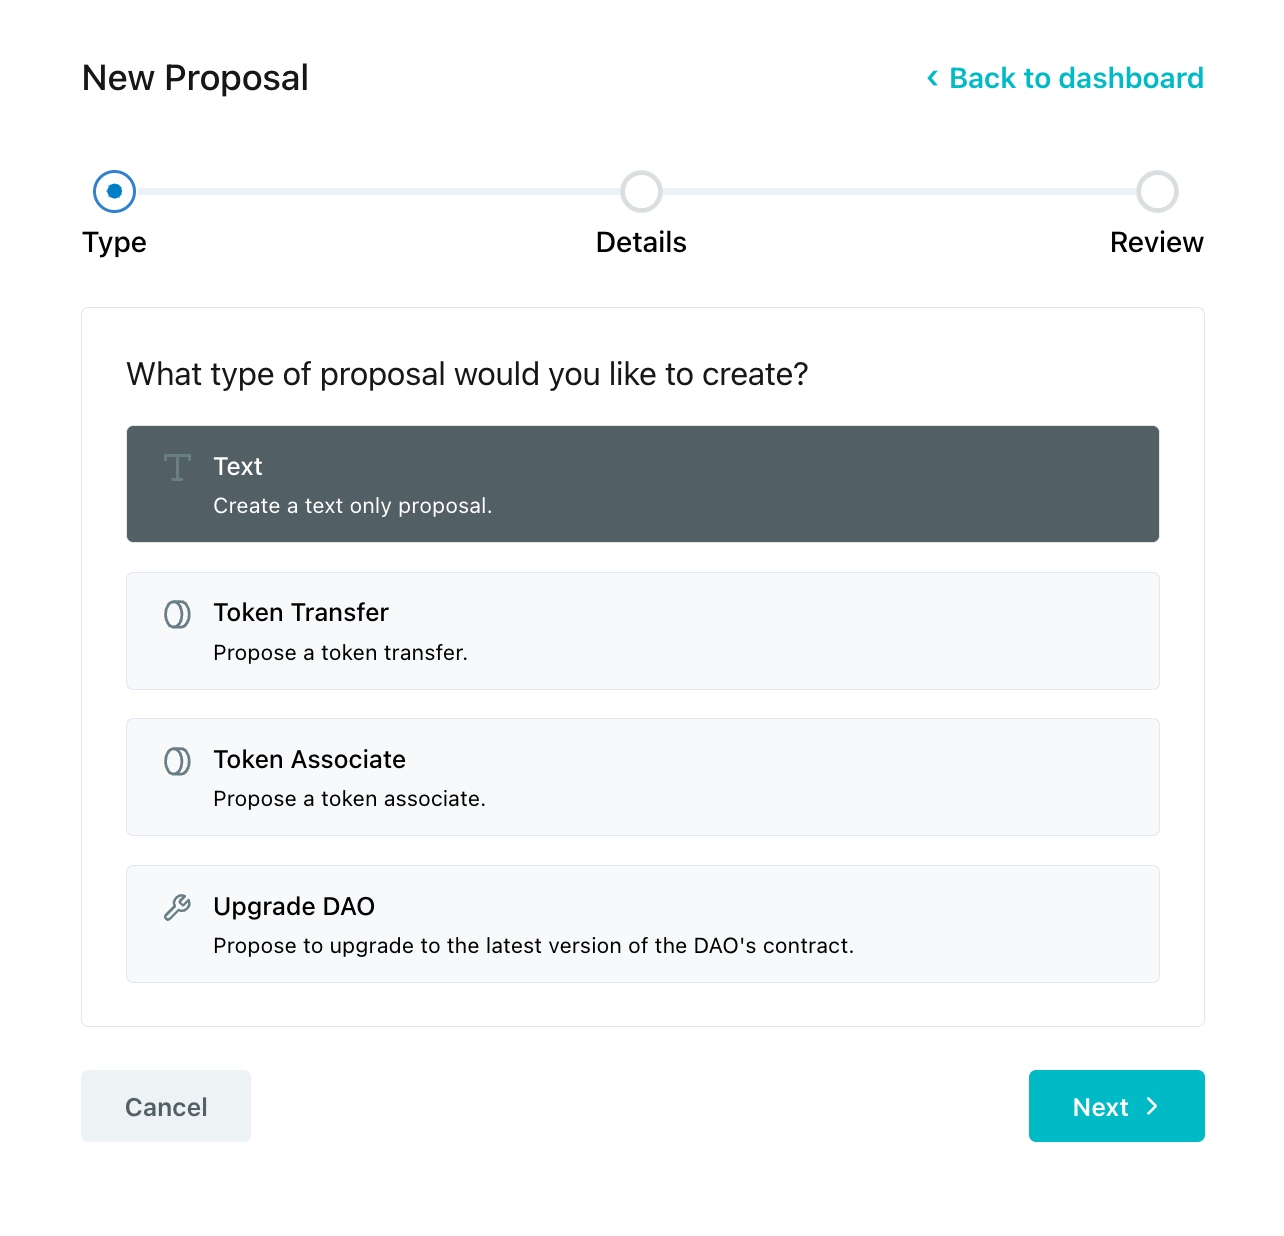The image size is (1284, 1236).
Task: Choose the Text proposal option
Action: click(642, 484)
